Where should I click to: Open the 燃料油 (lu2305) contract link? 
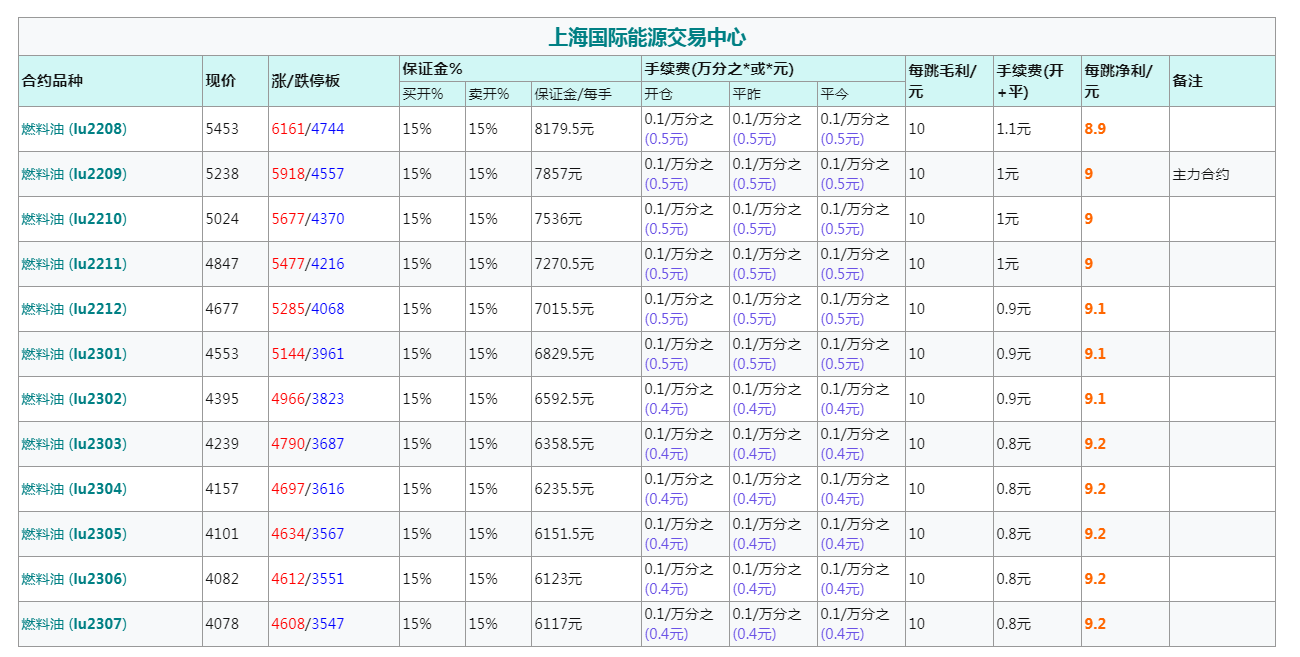[x=74, y=534]
